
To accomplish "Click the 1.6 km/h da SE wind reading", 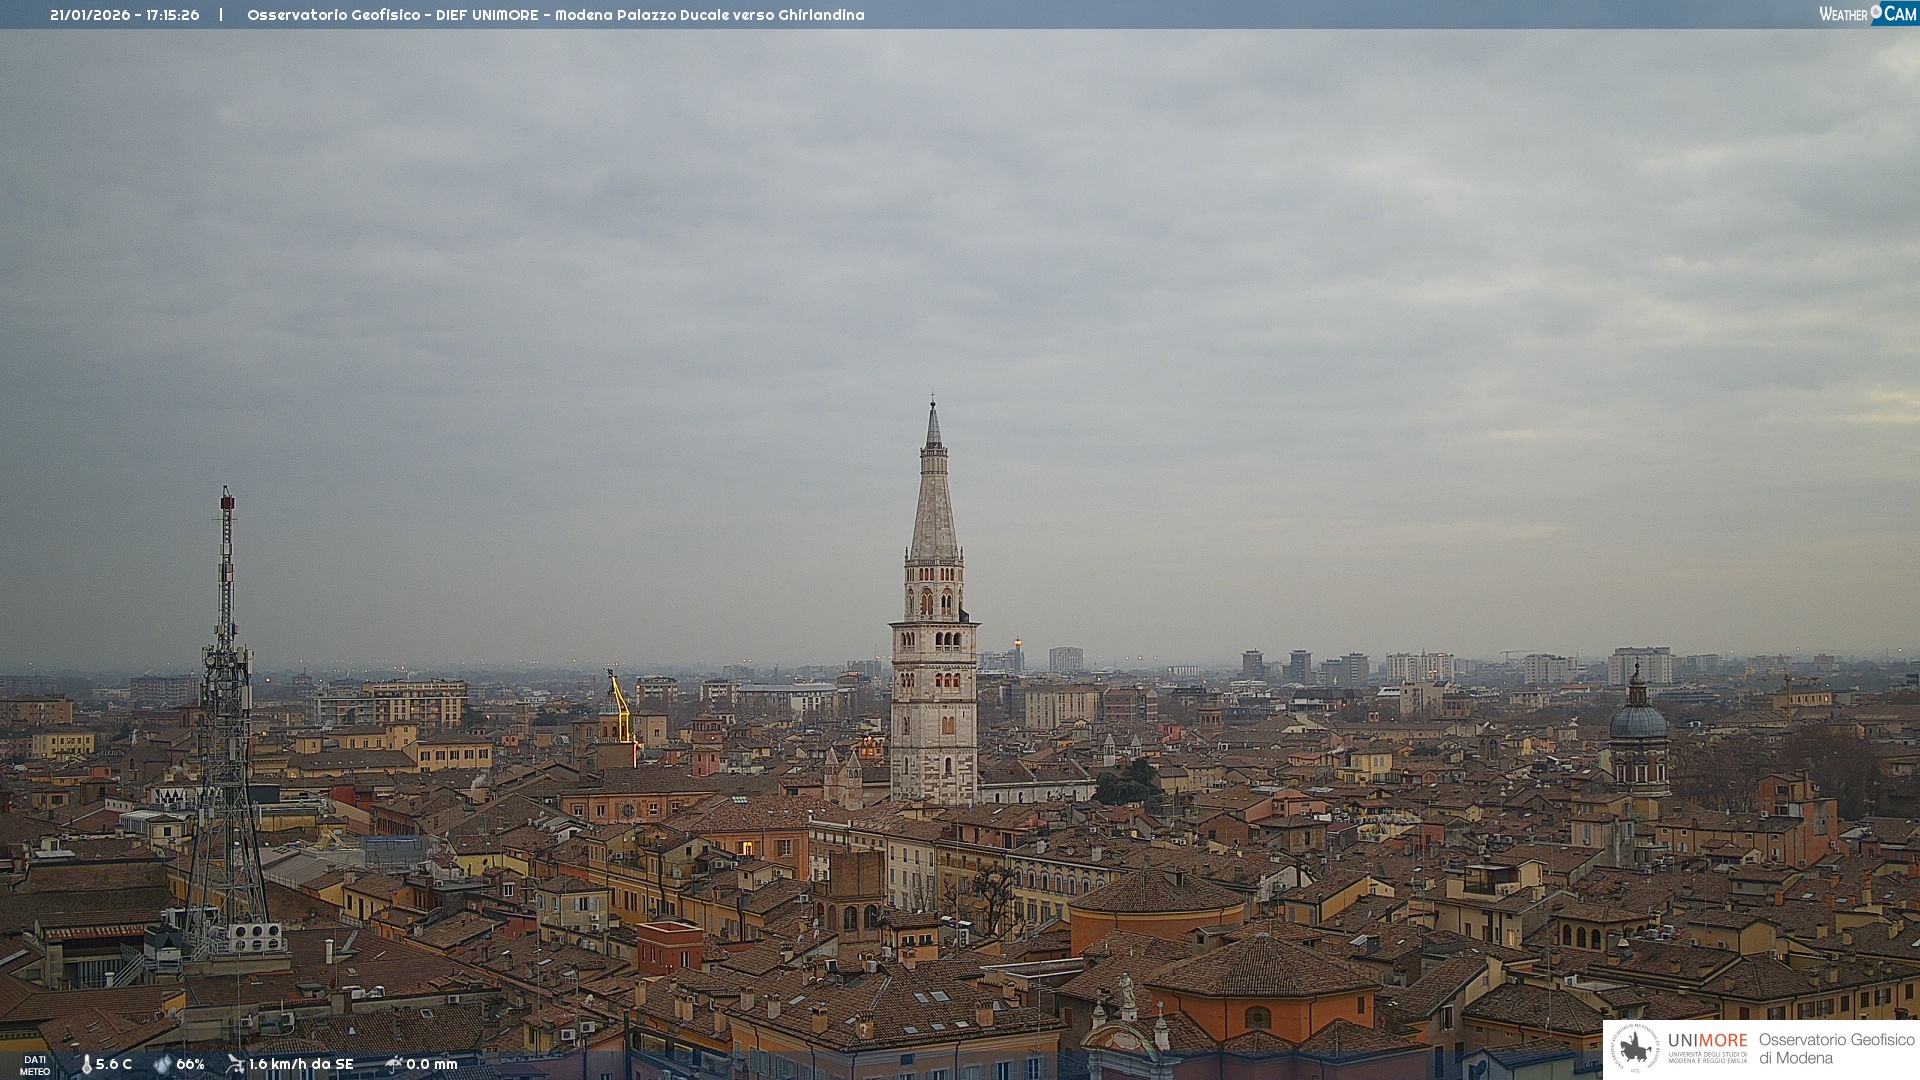I will click(301, 1064).
